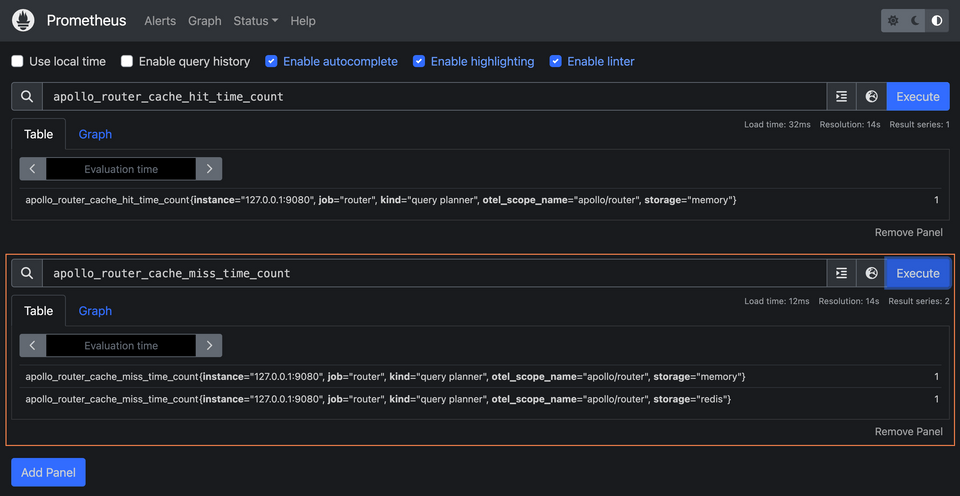The width and height of the screenshot is (960, 496).
Task: Go to Graph in the top navigation
Action: pyautogui.click(x=204, y=21)
